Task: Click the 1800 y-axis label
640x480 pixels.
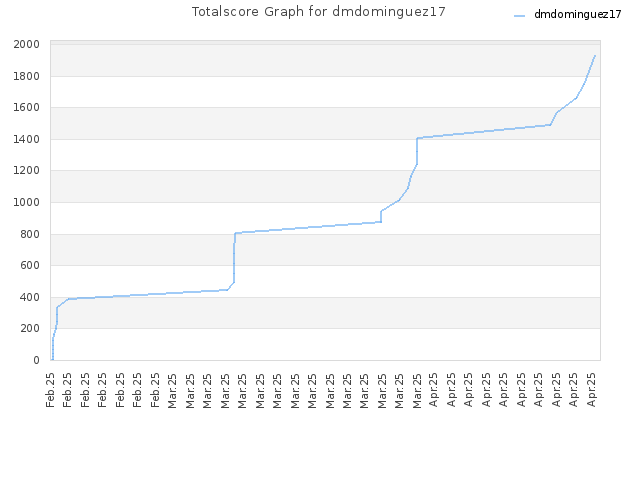Action: (27, 76)
